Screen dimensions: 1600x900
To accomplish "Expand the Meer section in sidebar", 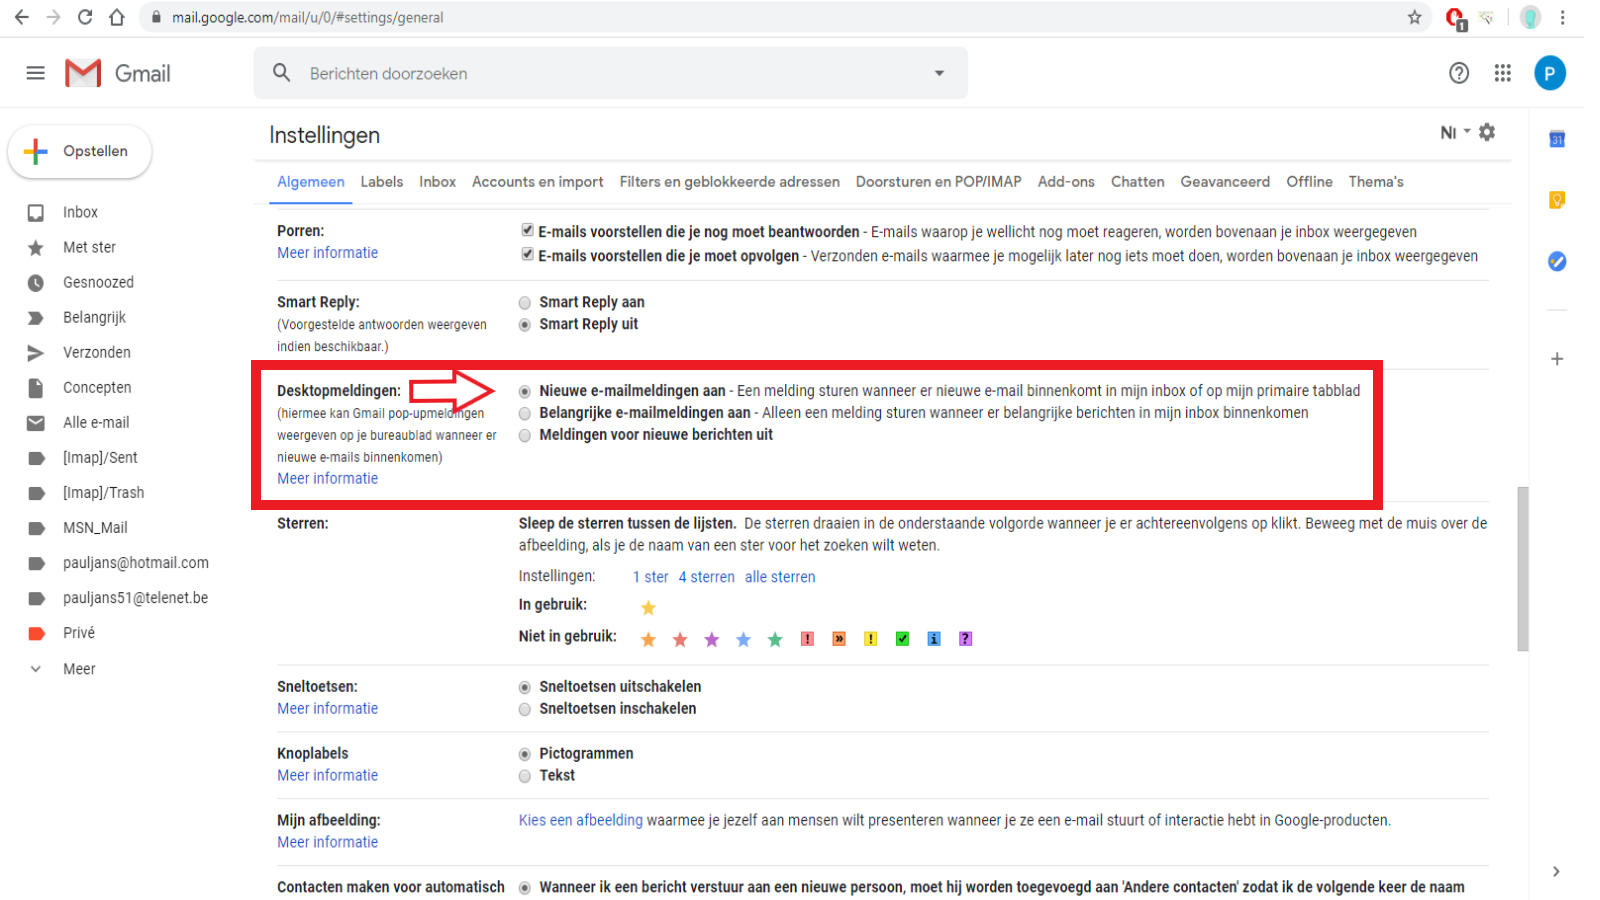I will [79, 669].
